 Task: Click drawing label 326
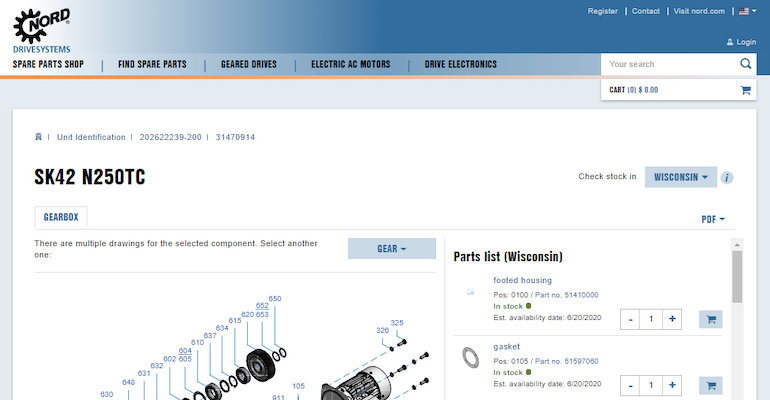coord(383,330)
